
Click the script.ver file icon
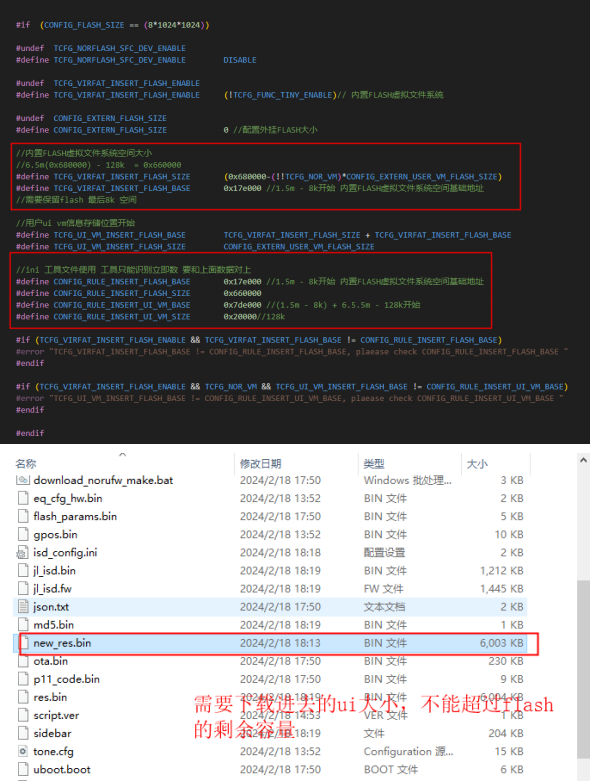click(23, 715)
